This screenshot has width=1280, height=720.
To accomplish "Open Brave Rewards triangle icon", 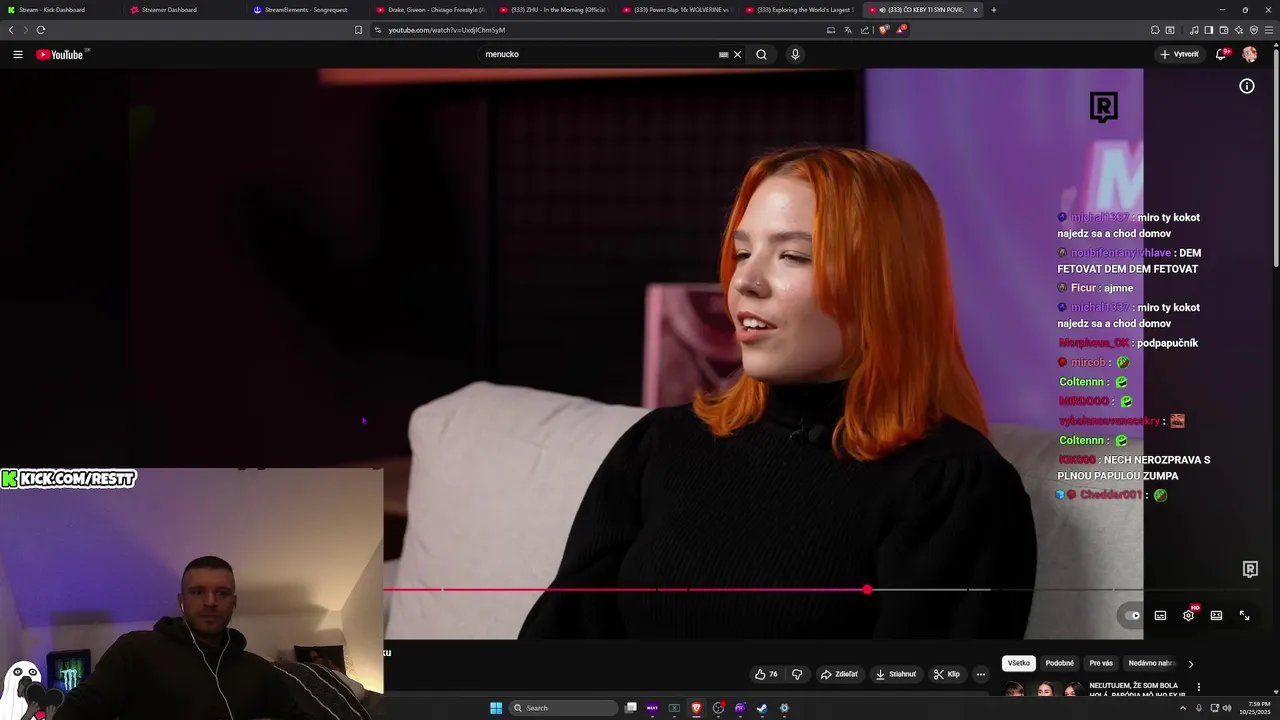I will (900, 30).
